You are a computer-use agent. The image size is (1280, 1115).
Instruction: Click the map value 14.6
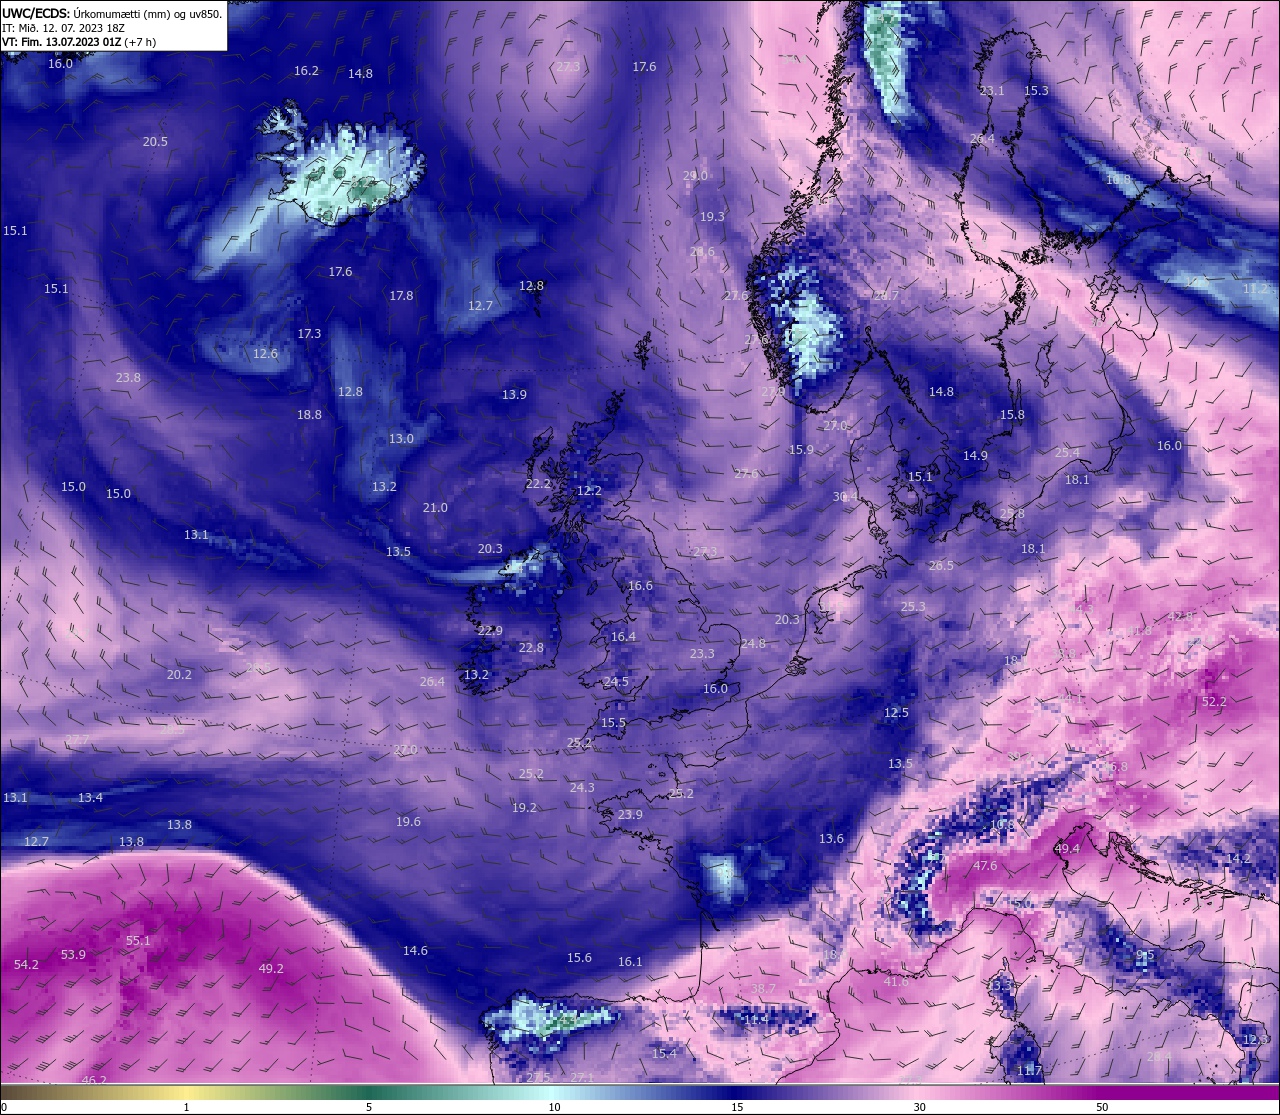(x=415, y=951)
